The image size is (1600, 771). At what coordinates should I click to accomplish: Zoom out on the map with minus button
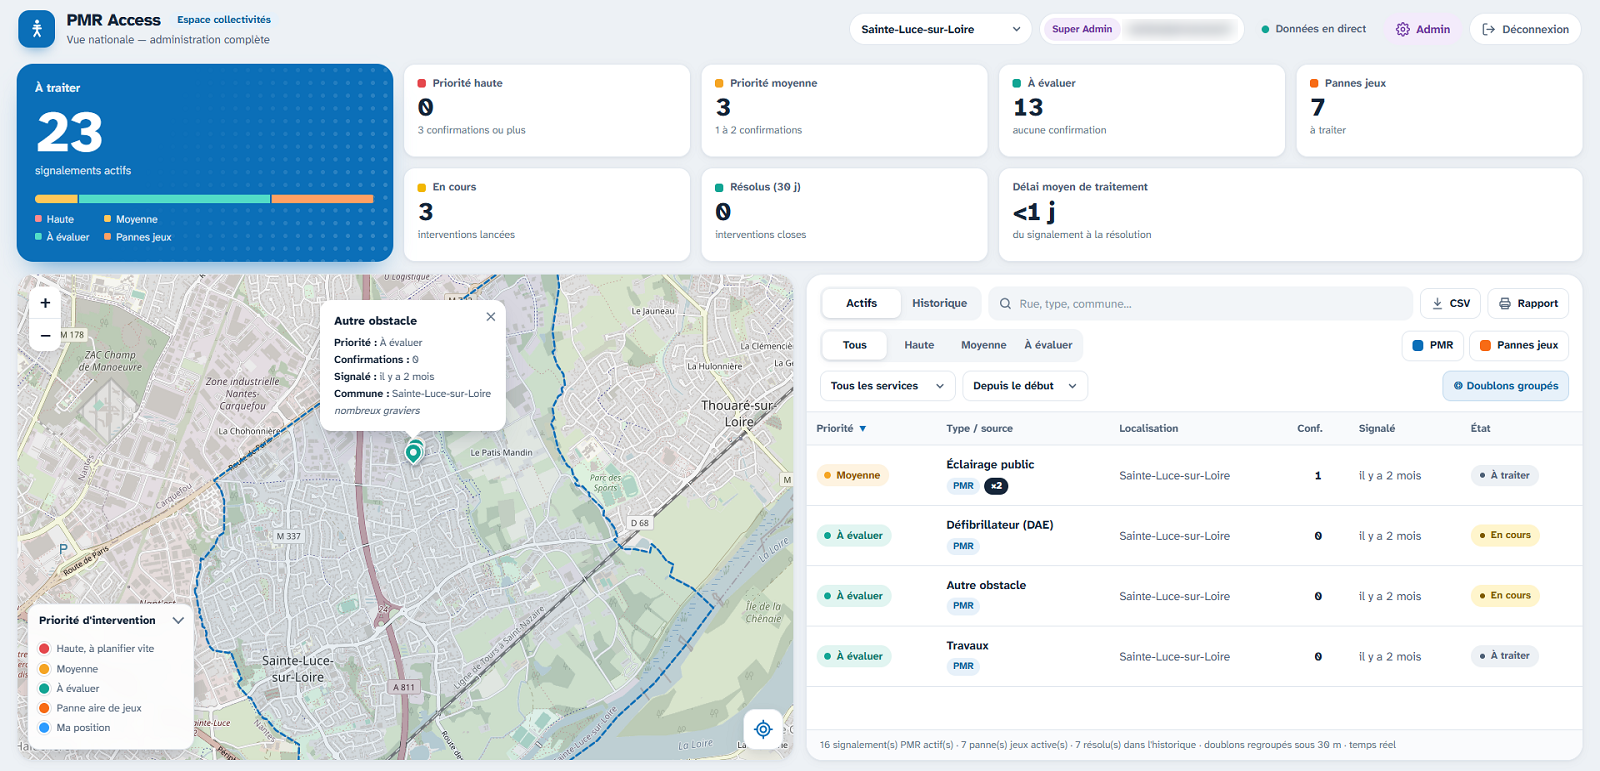click(45, 335)
